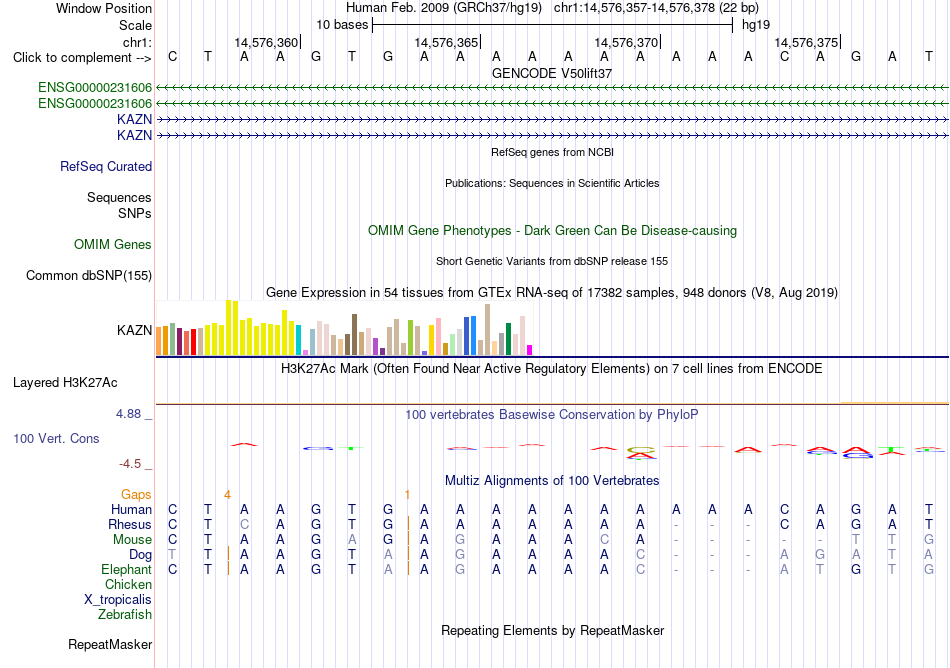Click the 100 Vert. Cons track label
Viewport: 950px width, 668px height.
pyautogui.click(x=56, y=438)
